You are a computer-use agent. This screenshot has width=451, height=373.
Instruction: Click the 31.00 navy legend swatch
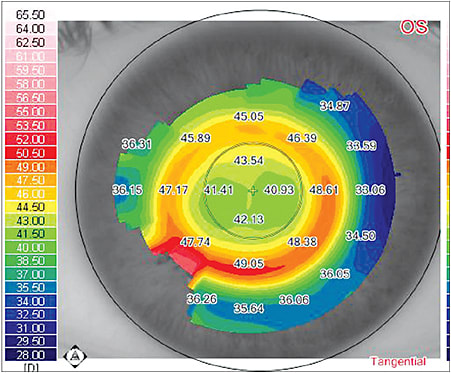[x=31, y=328]
